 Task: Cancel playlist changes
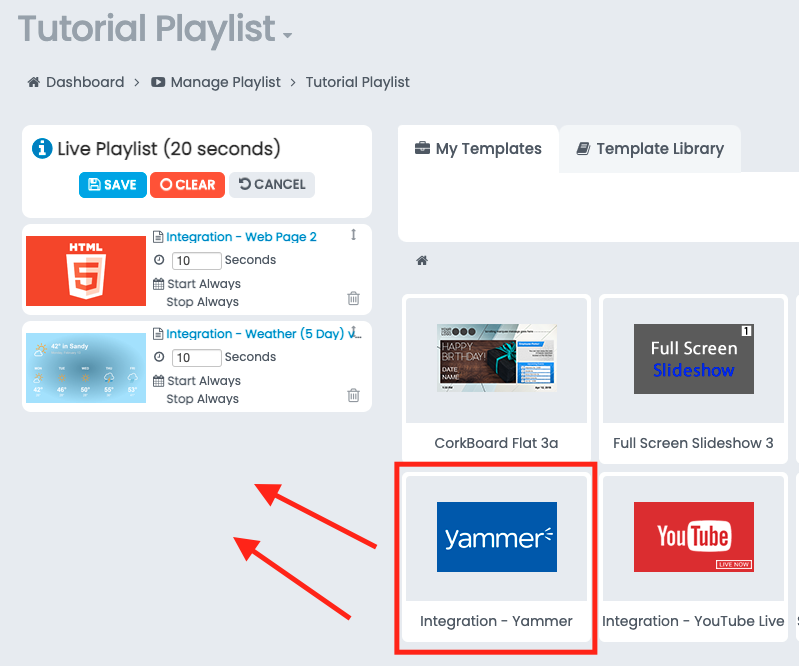[x=272, y=184]
